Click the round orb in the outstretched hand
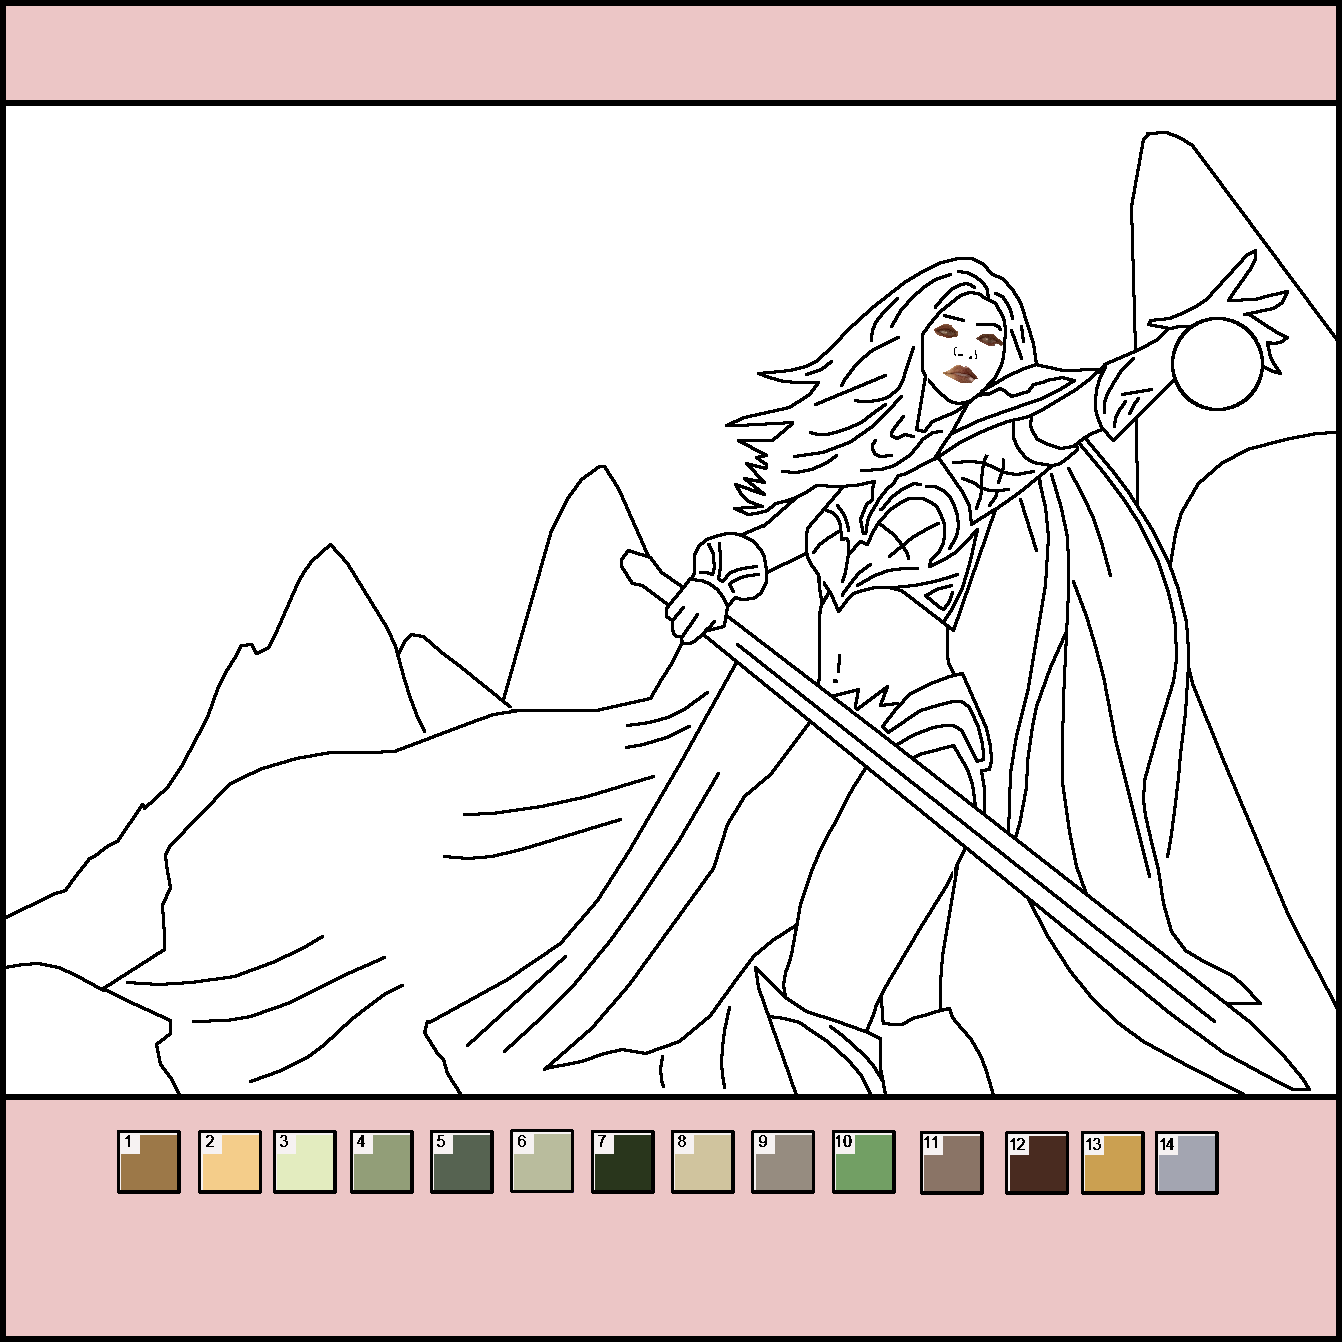This screenshot has width=1342, height=1342. (1219, 363)
